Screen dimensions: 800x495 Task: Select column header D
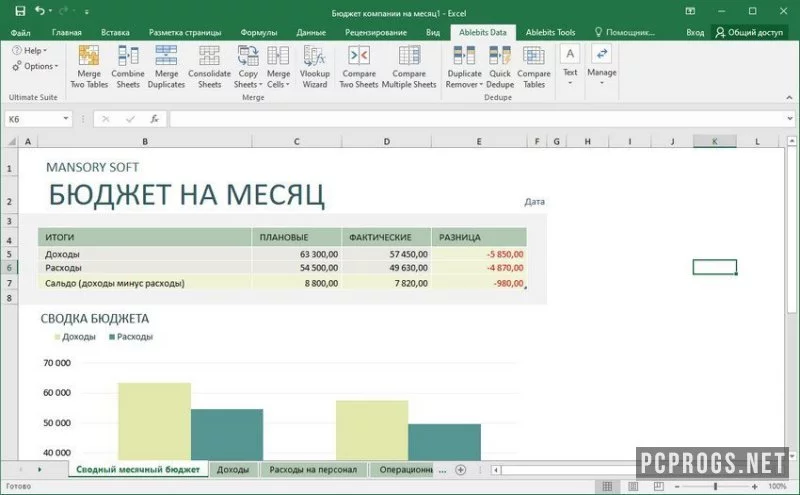[386, 141]
